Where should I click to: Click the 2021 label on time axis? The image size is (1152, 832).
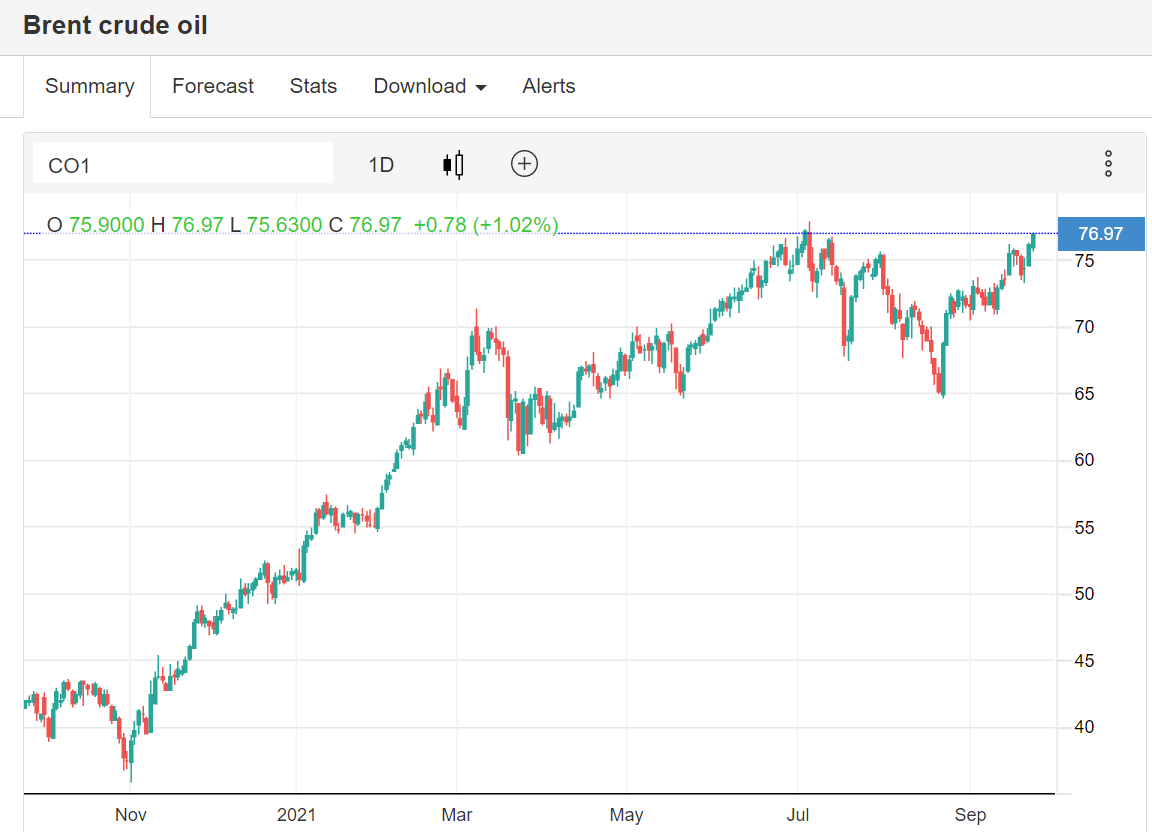click(x=296, y=815)
